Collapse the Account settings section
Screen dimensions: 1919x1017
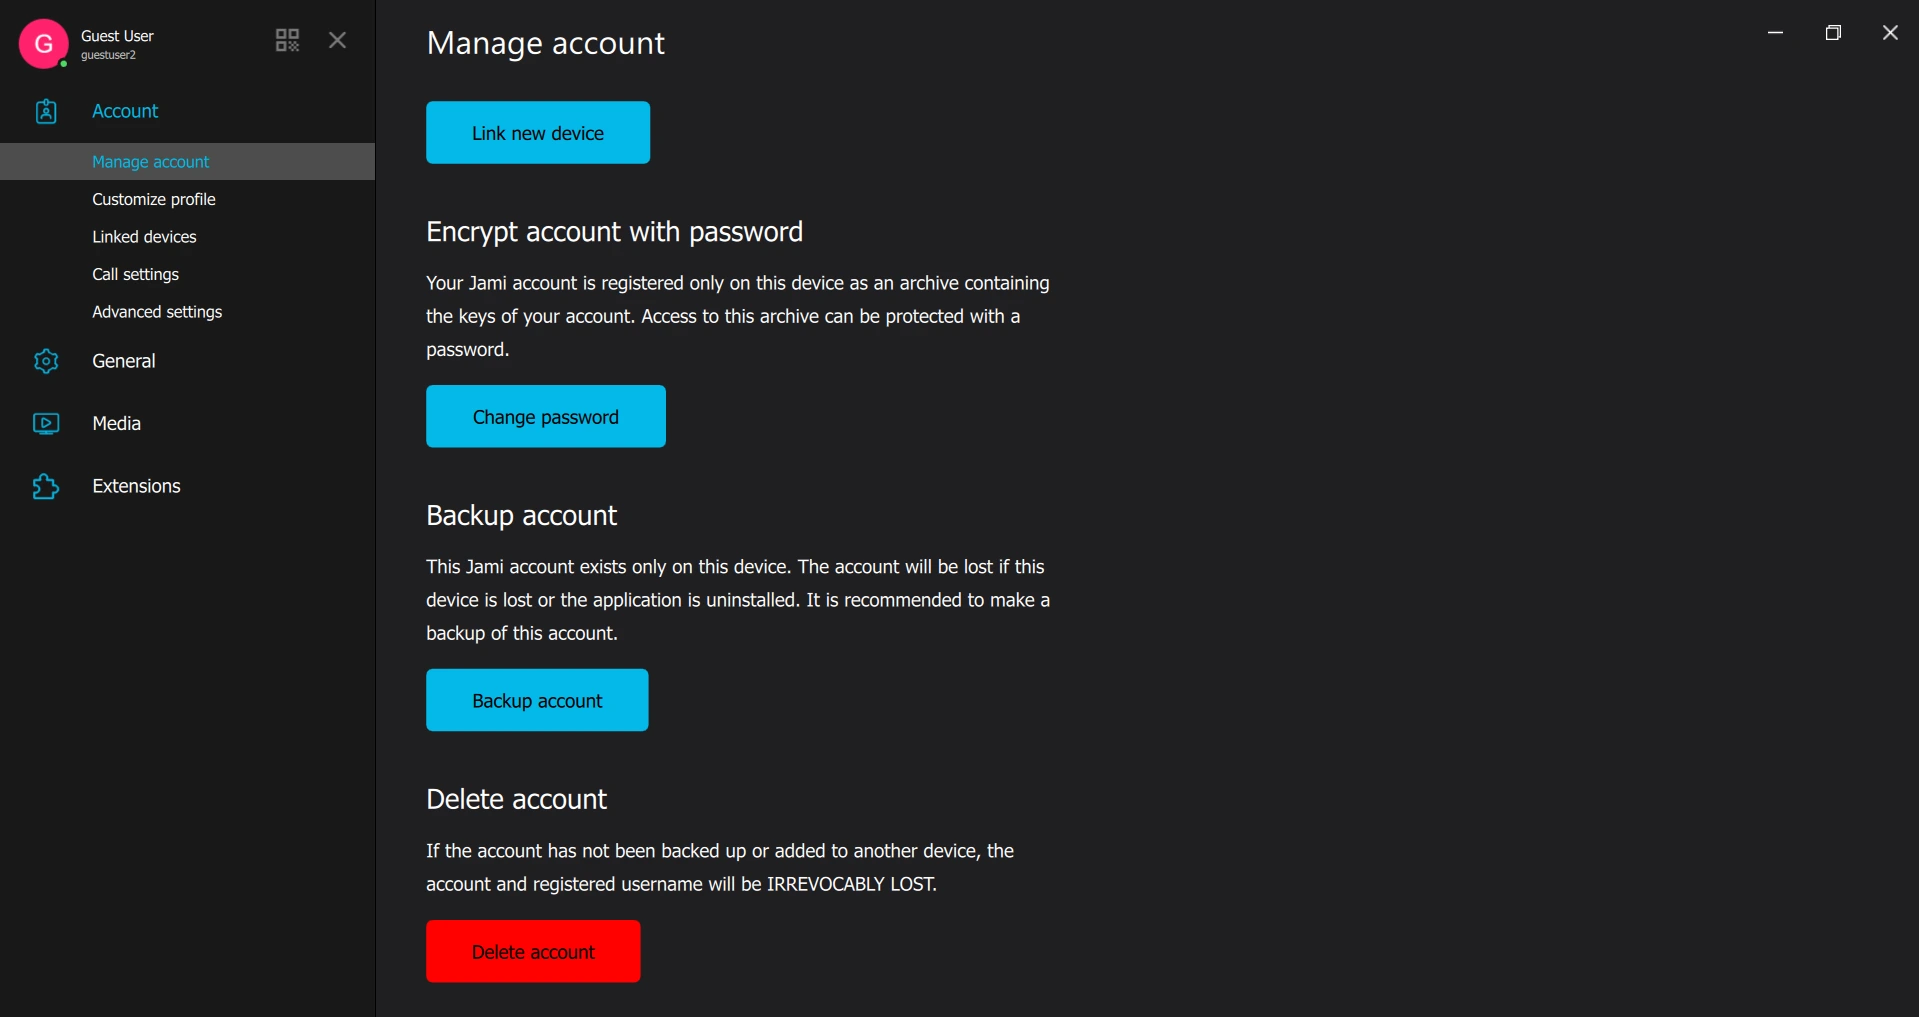[125, 111]
